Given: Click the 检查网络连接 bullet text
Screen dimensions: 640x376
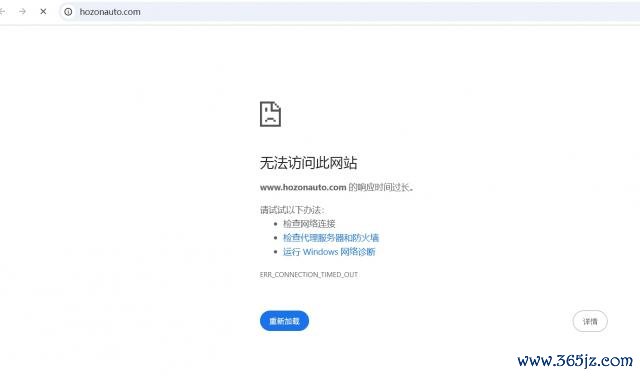Looking at the screenshot, I should click(309, 224).
